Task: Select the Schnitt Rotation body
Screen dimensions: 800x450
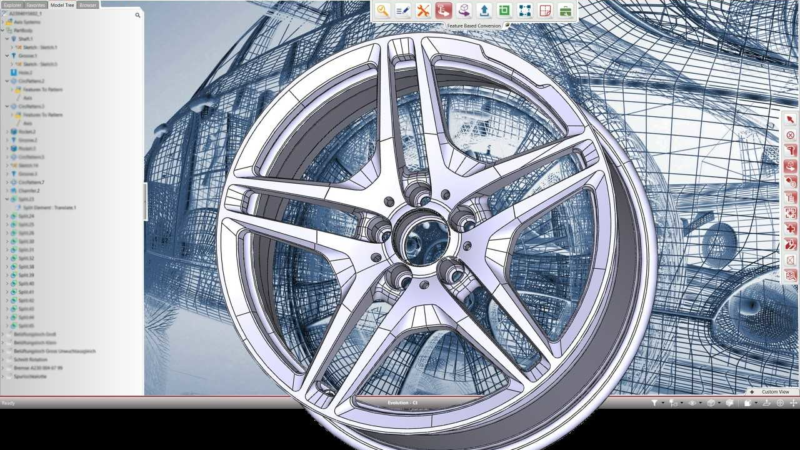Action: point(31,359)
